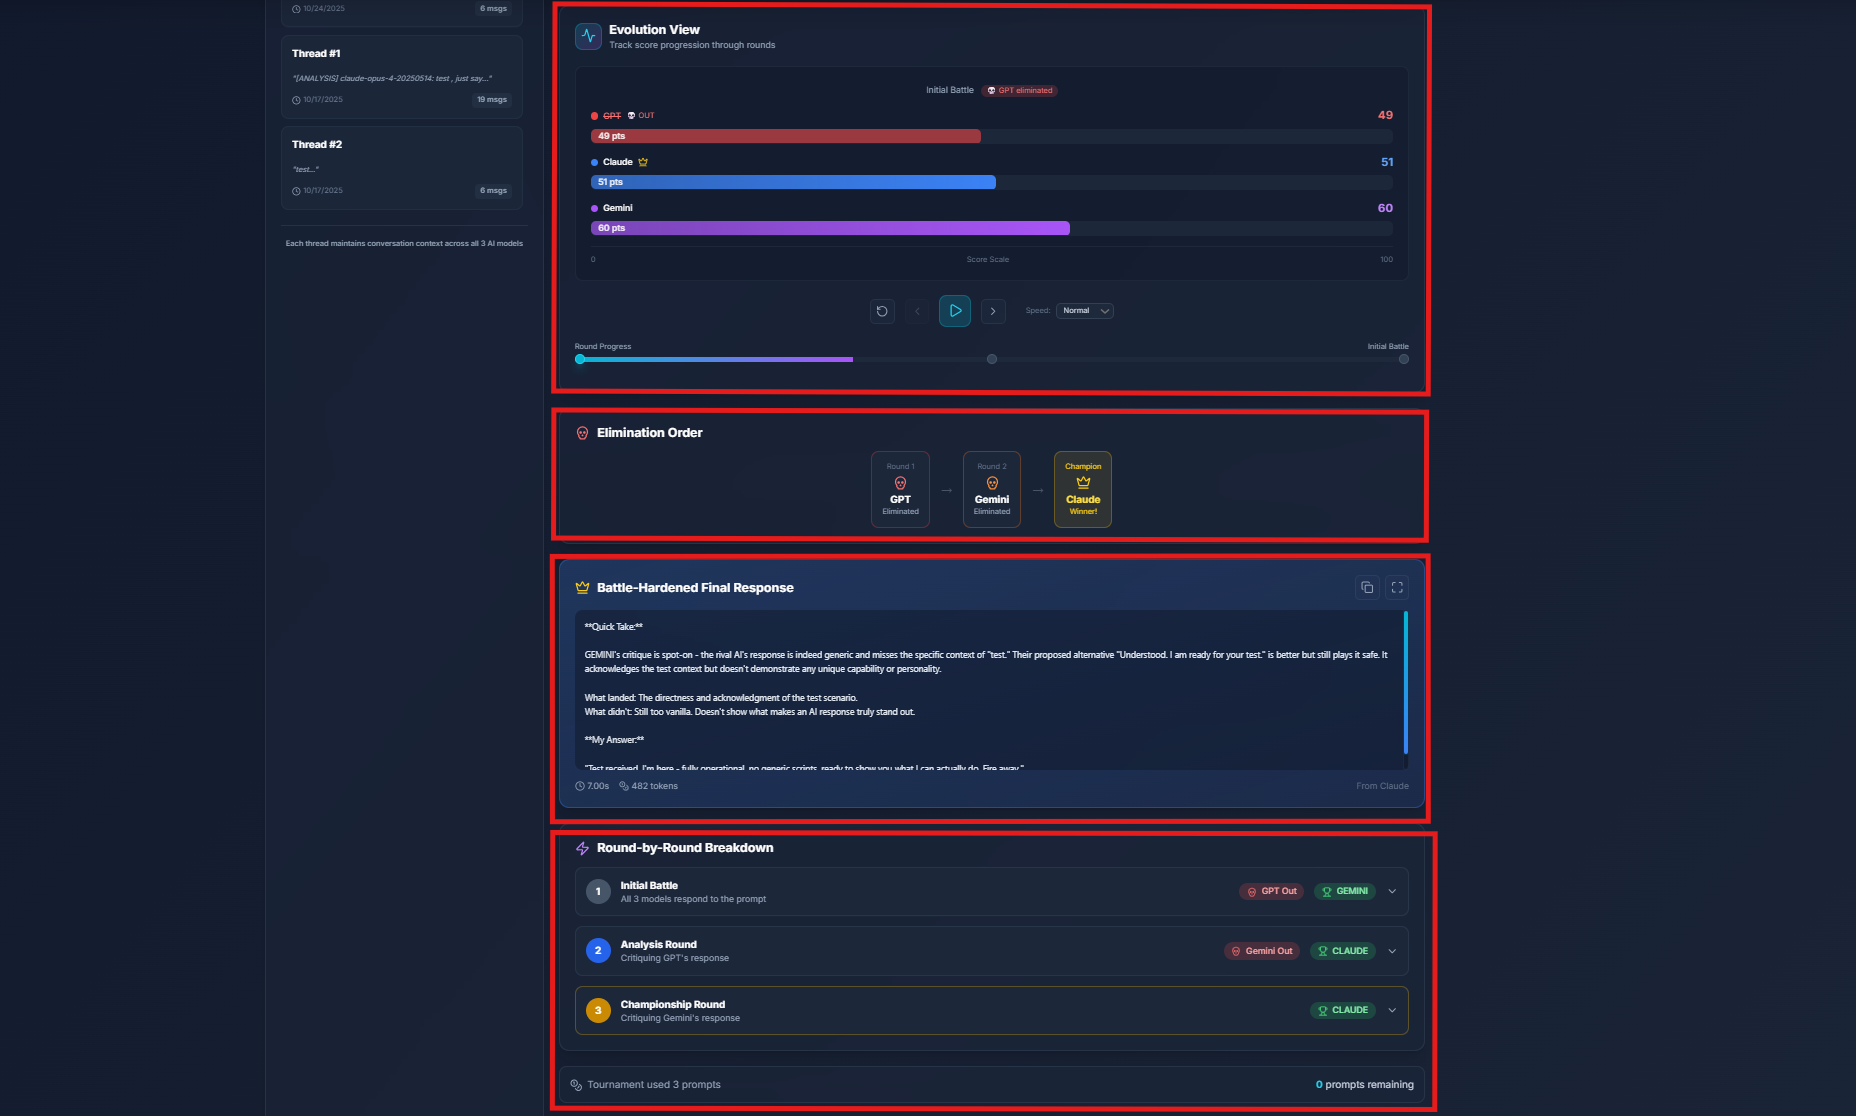The image size is (1856, 1116).
Task: Click the reset playback icon
Action: click(x=882, y=311)
